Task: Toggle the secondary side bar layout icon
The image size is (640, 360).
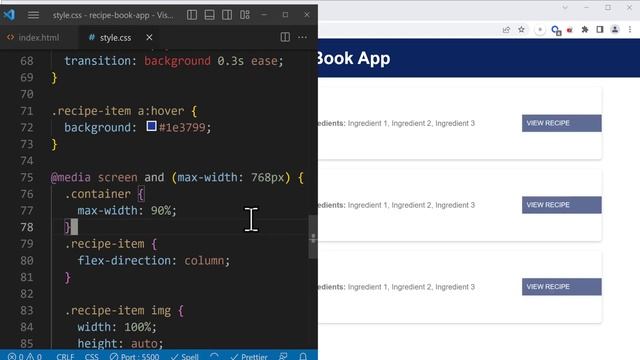Action: [227, 15]
